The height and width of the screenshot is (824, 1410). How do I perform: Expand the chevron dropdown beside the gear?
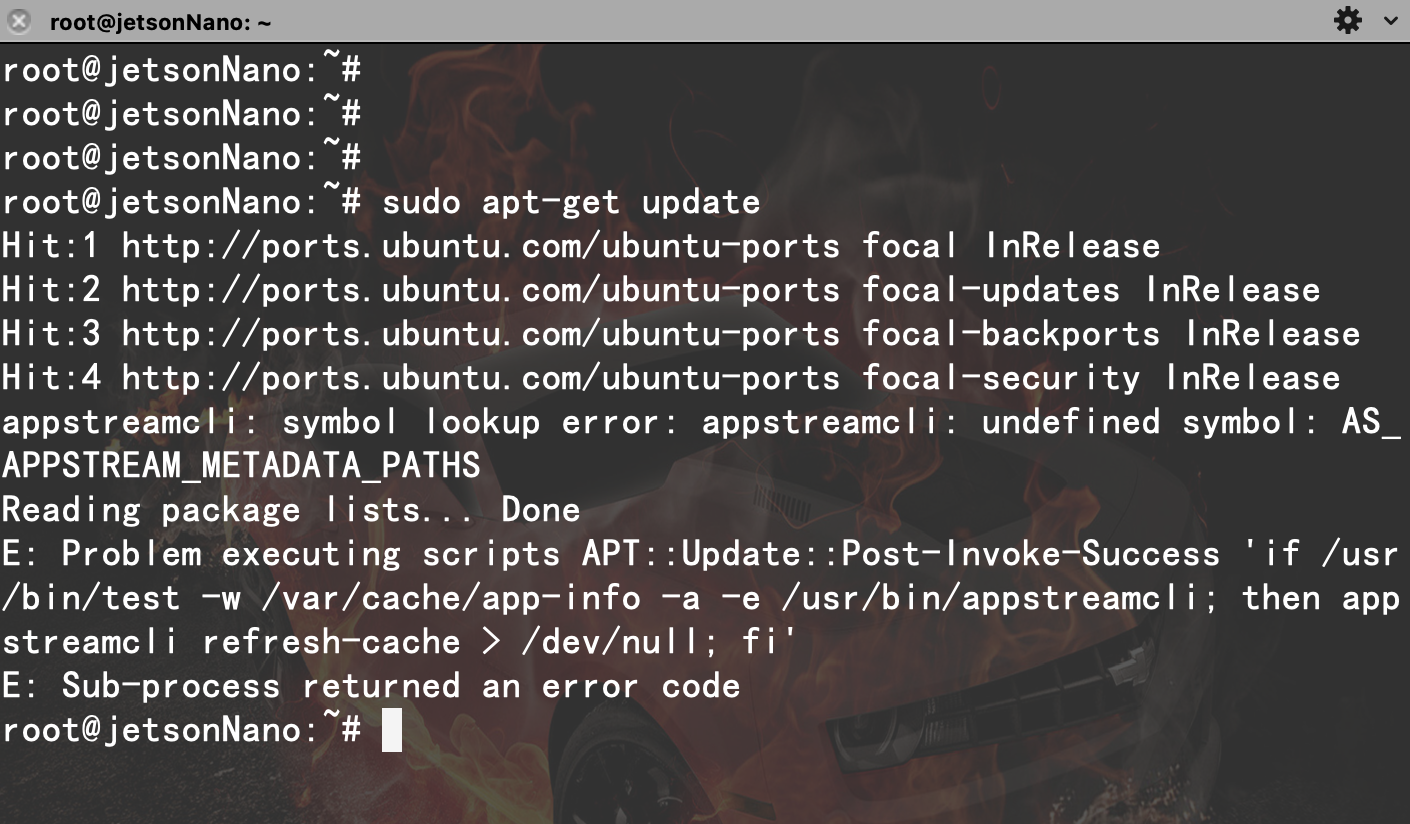pos(1390,21)
